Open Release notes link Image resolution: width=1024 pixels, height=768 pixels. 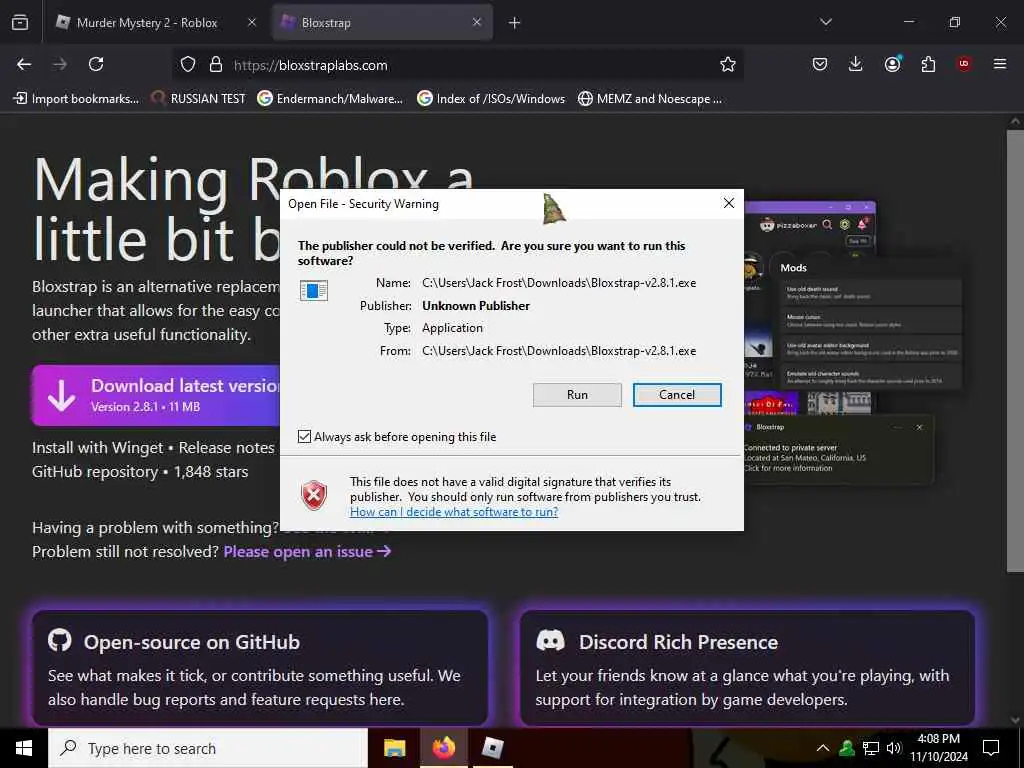coord(227,447)
